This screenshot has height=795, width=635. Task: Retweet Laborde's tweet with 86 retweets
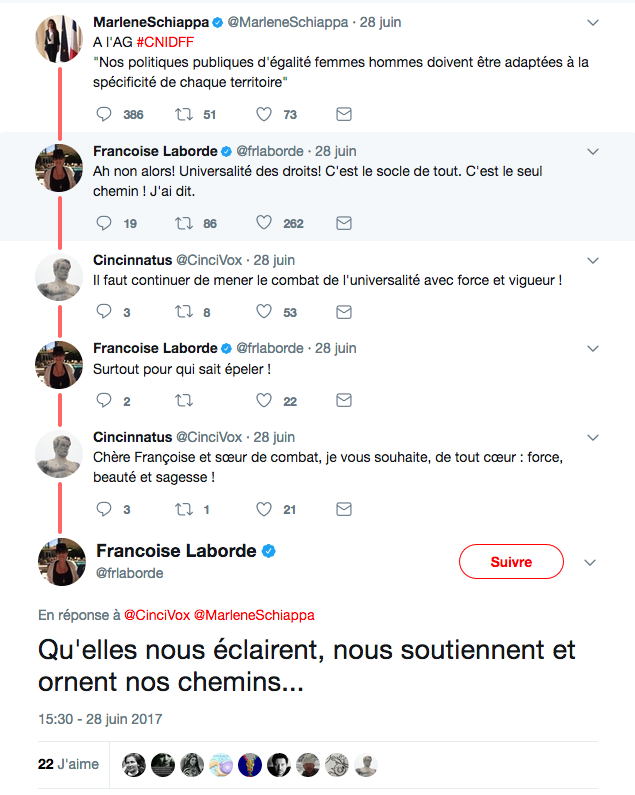point(184,222)
